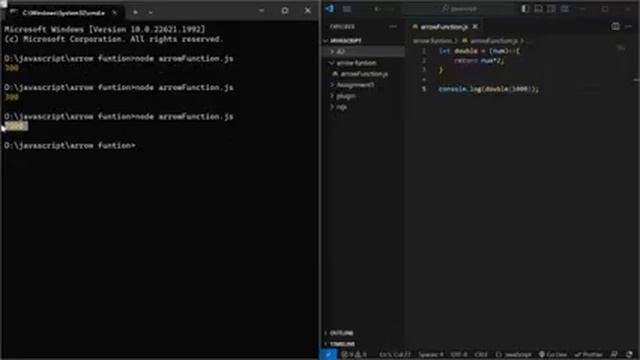Toggle the primary side bar layout icon
Viewport: 640px width, 360px height.
tap(525, 9)
